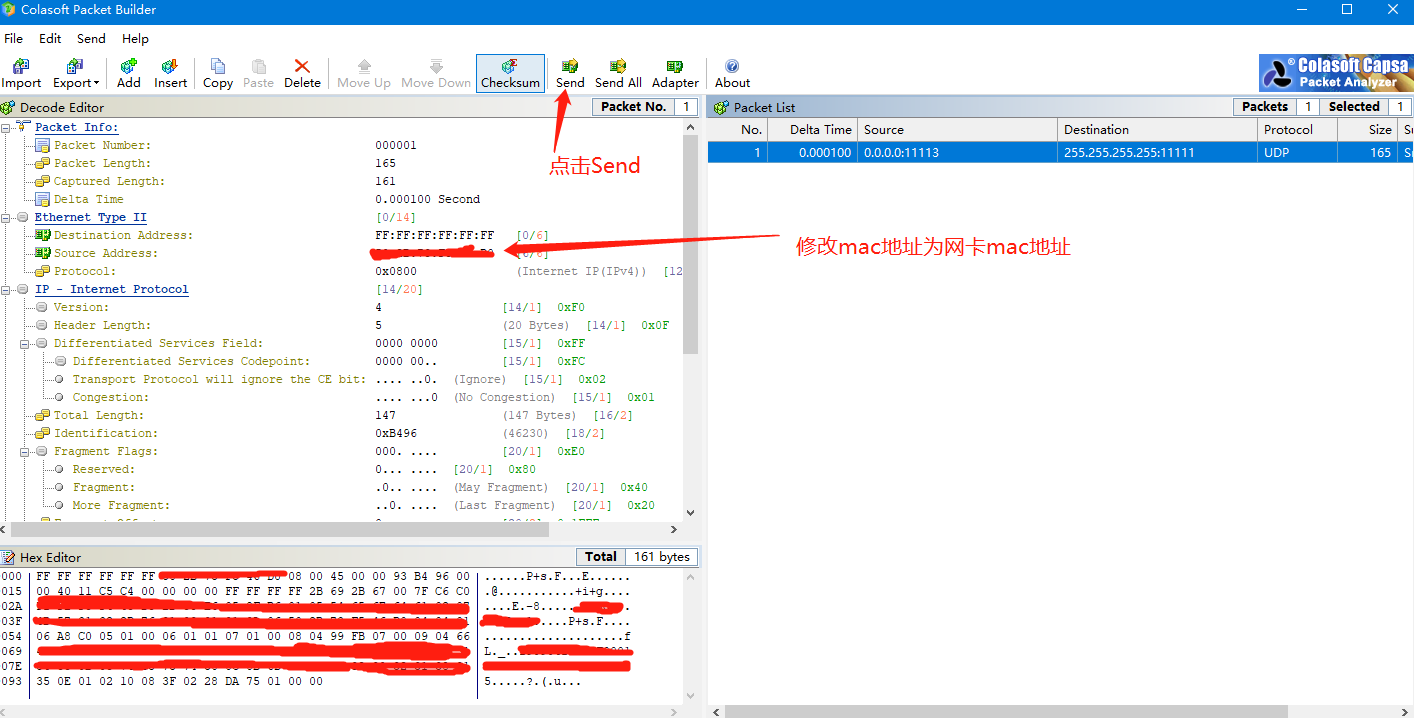The image size is (1414, 718).
Task: Send the current packet
Action: tap(570, 72)
